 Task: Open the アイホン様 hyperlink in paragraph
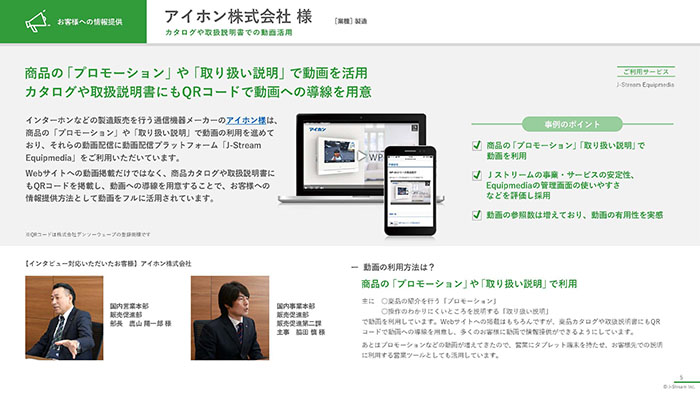tap(246, 121)
